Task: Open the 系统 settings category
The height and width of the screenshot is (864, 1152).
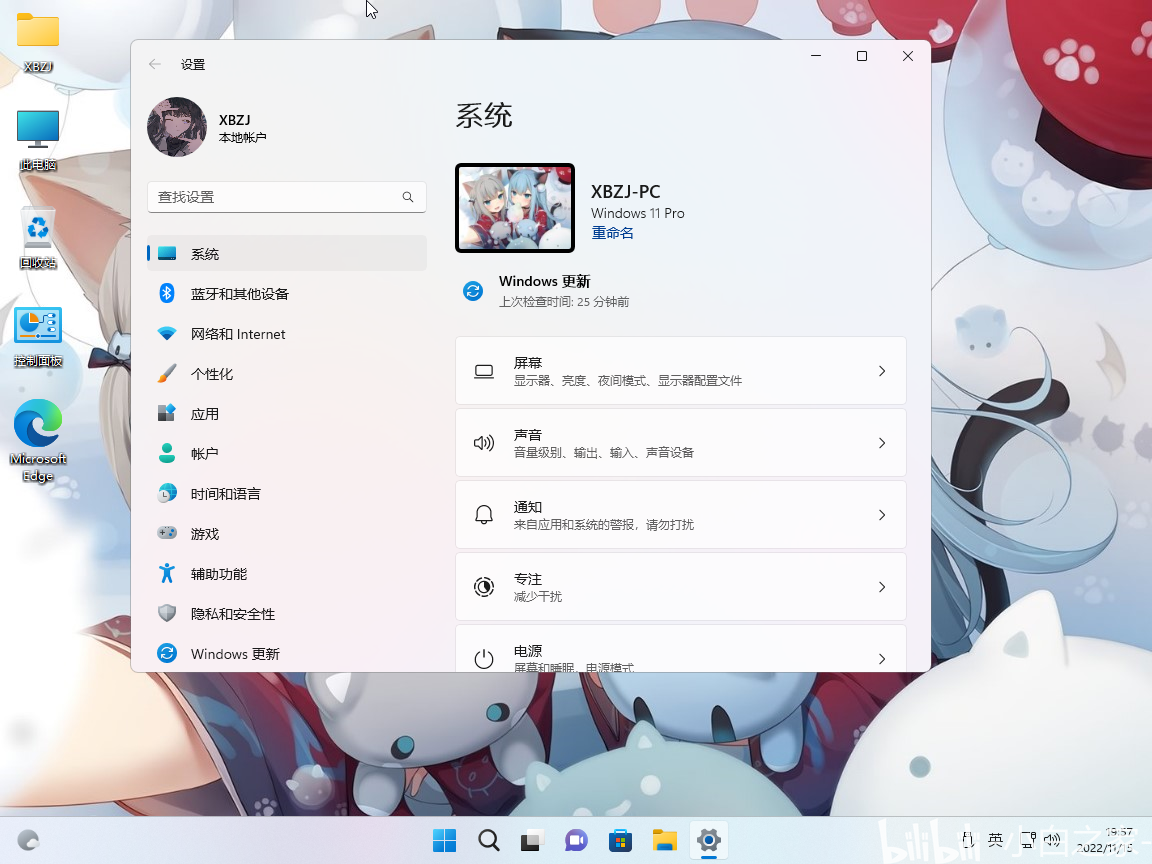Action: 287,253
